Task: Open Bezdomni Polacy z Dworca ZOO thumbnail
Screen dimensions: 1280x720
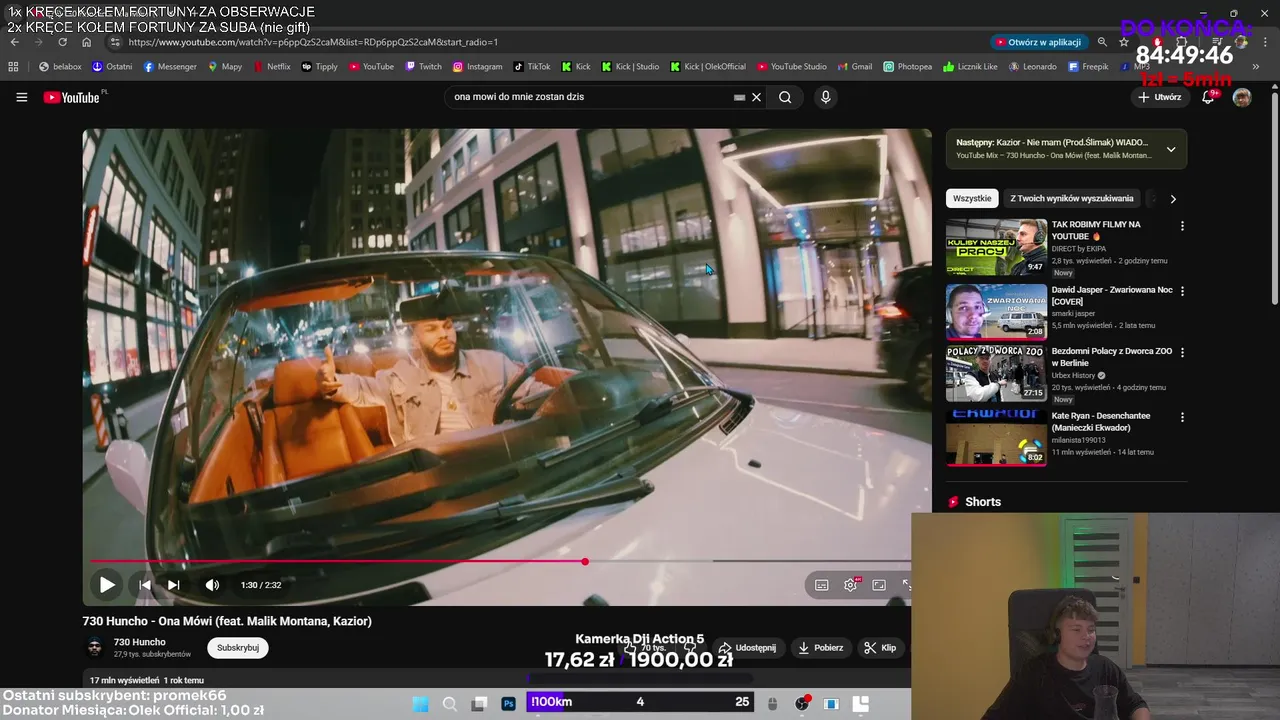Action: tap(996, 374)
